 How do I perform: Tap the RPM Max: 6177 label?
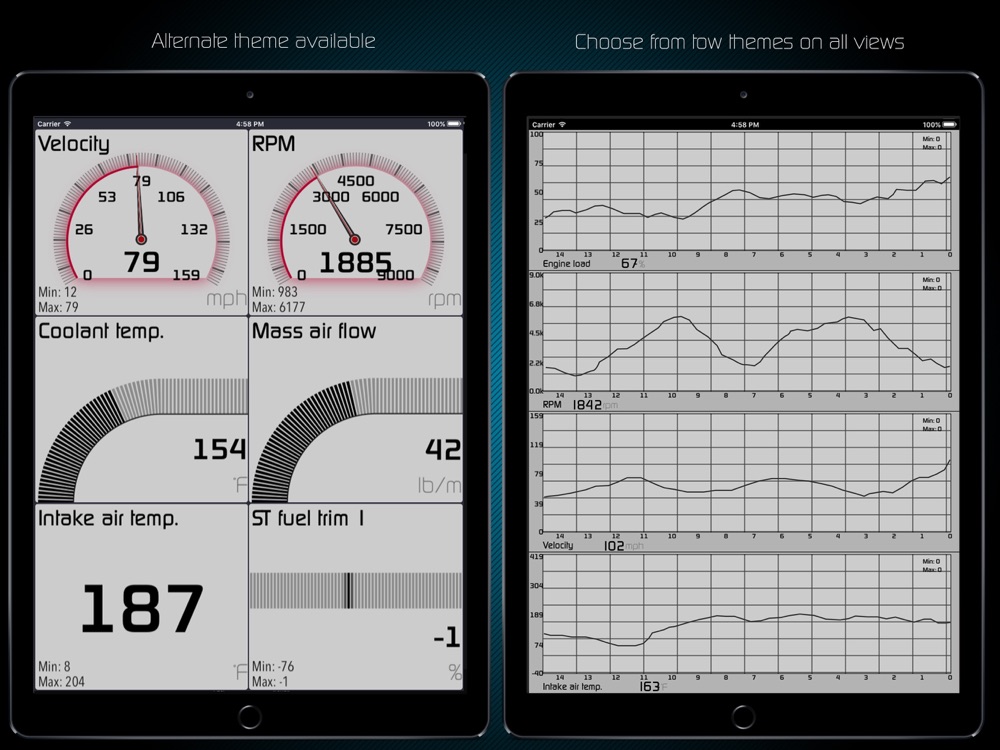coord(278,307)
